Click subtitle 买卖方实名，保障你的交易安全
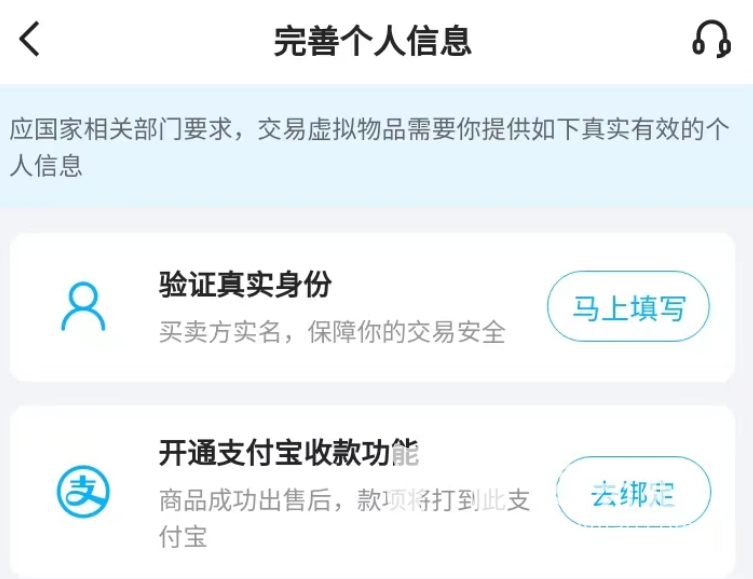Viewport: 753px width, 579px height. pyautogui.click(x=332, y=331)
